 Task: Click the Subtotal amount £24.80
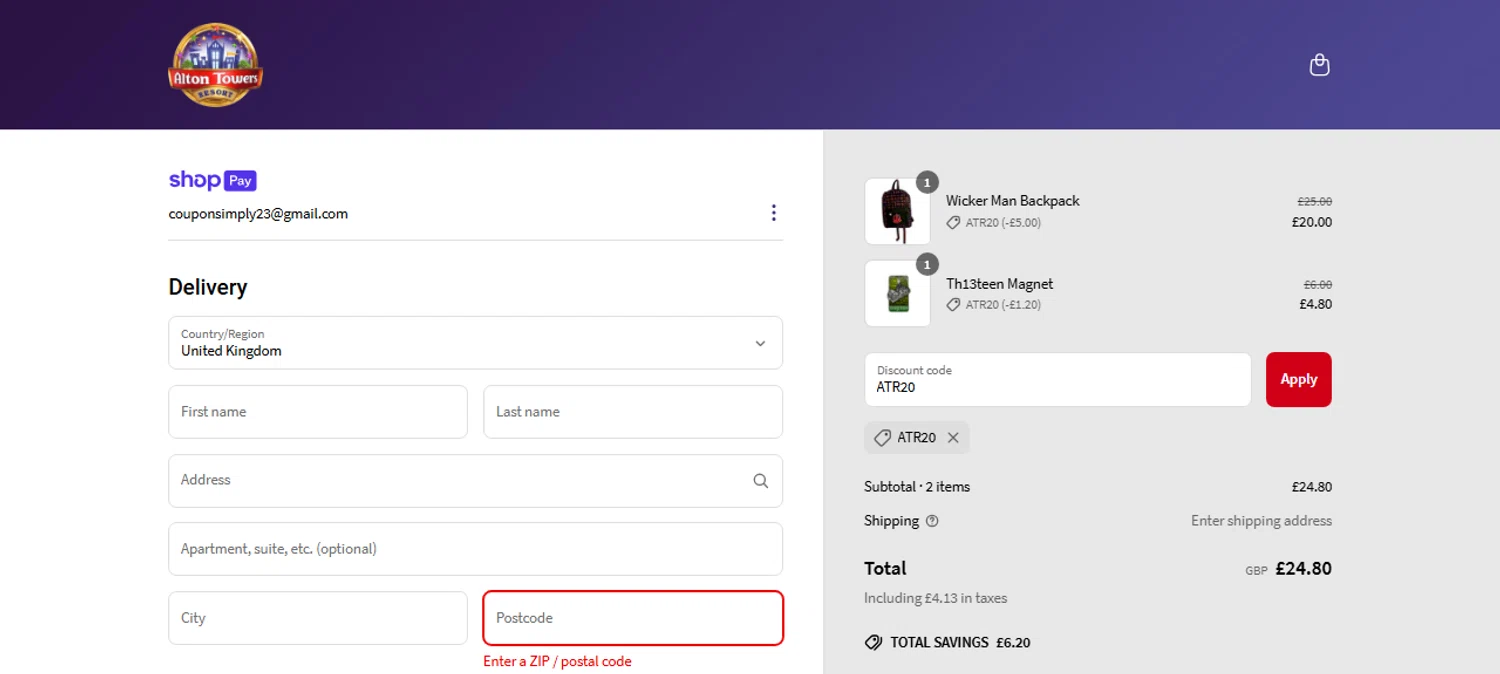[1311, 487]
